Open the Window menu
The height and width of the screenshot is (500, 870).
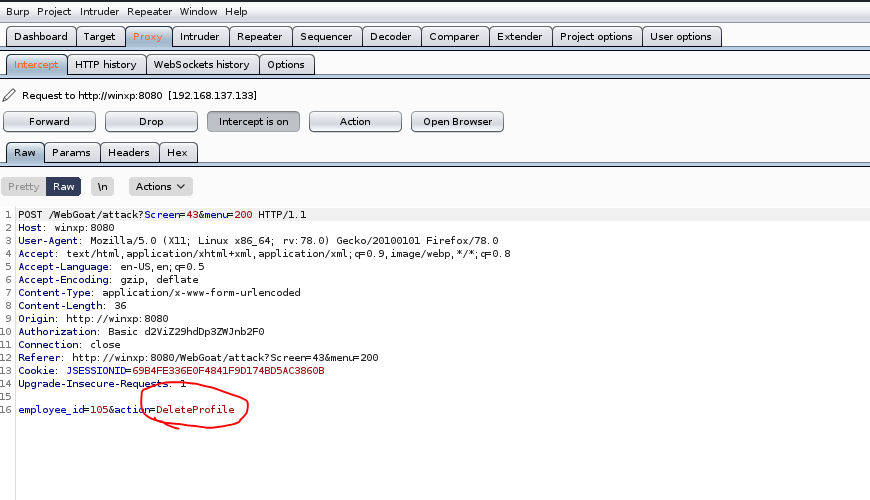click(x=198, y=12)
